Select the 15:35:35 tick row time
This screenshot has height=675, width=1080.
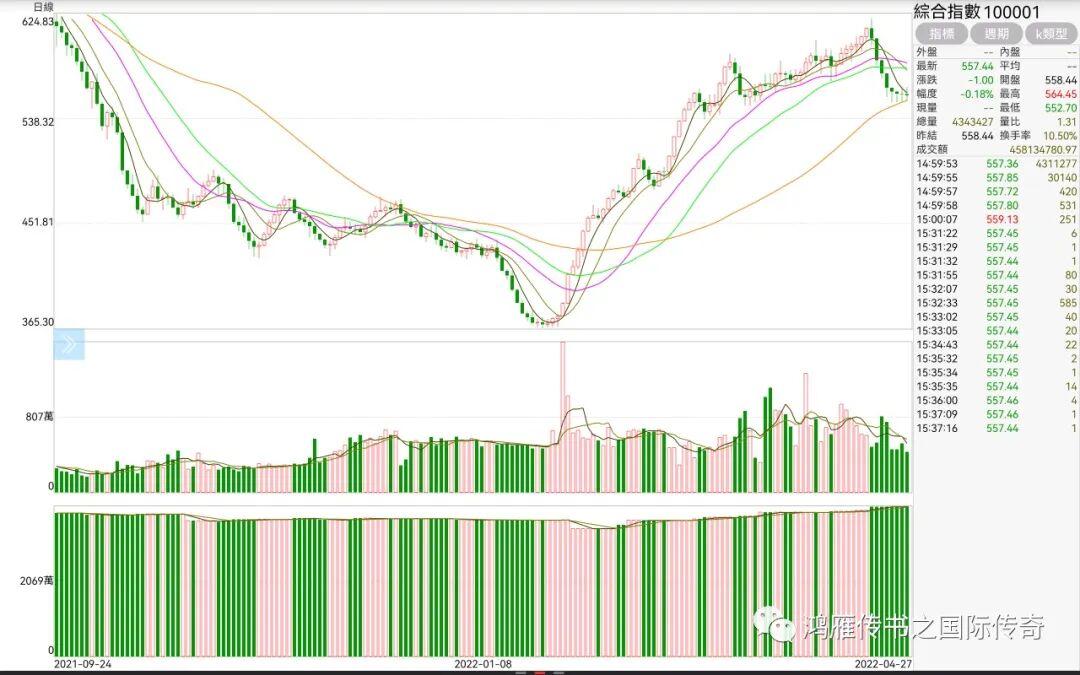pos(937,386)
